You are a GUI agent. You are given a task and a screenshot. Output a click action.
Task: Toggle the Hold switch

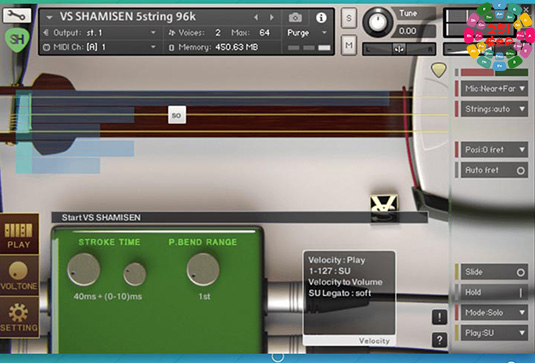[x=494, y=292]
